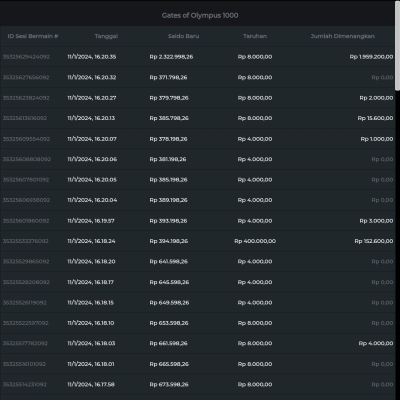Click the balance value Rp 378.198,26
The image size is (400, 400).
click(x=168, y=139)
